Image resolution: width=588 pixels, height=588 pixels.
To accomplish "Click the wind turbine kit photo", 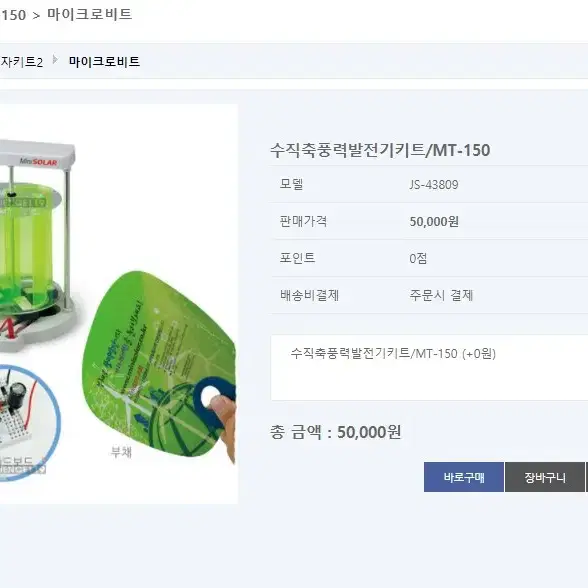I will [x=38, y=246].
